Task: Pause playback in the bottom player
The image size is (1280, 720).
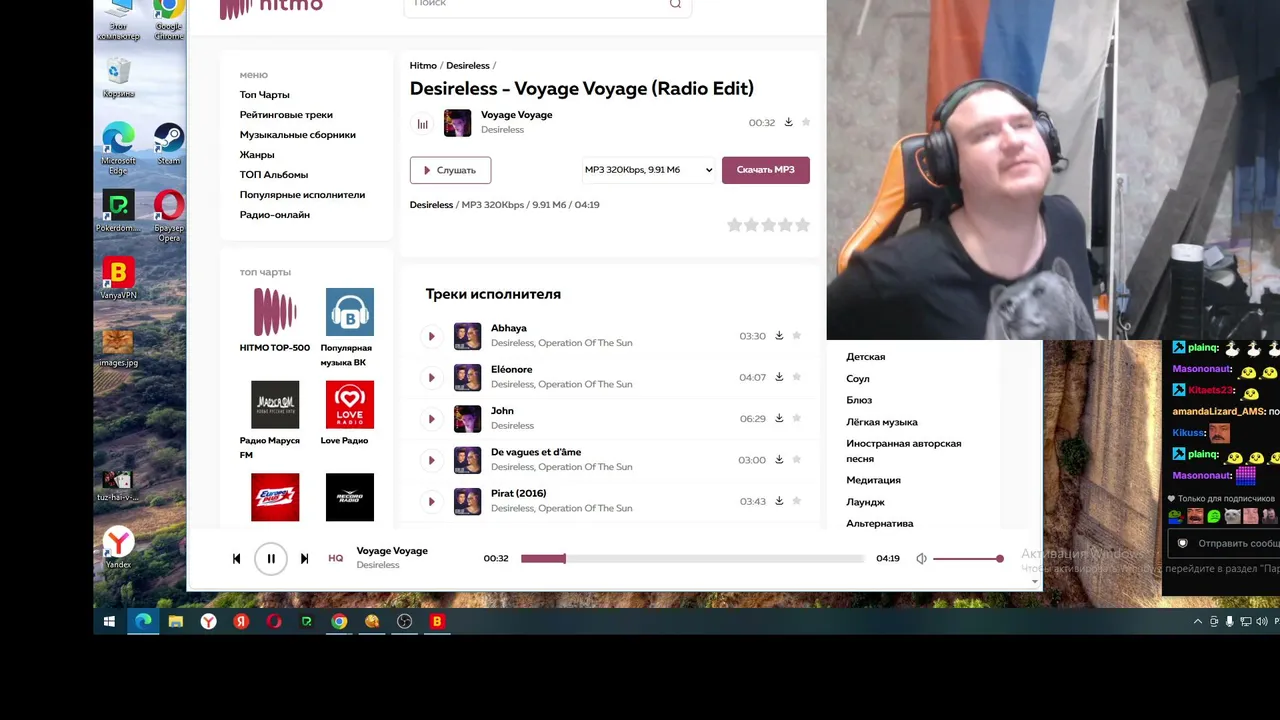Action: (x=271, y=559)
